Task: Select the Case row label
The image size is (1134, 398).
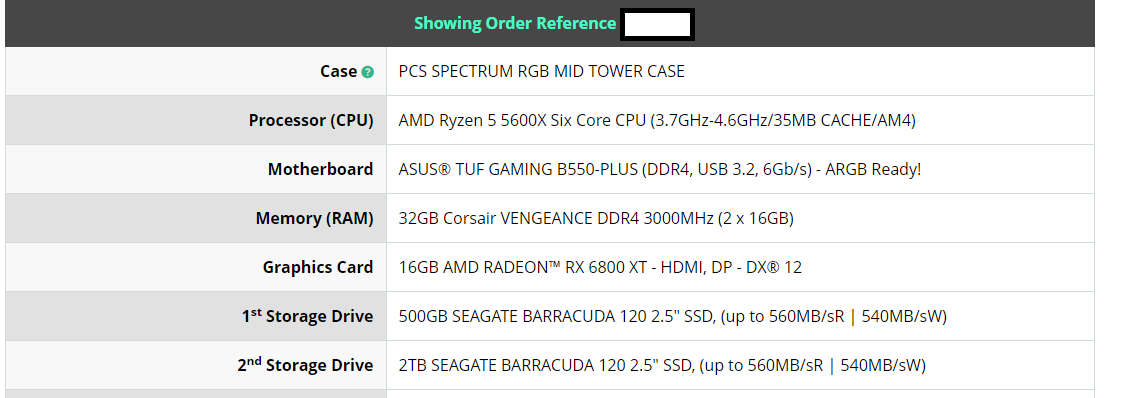Action: click(338, 72)
